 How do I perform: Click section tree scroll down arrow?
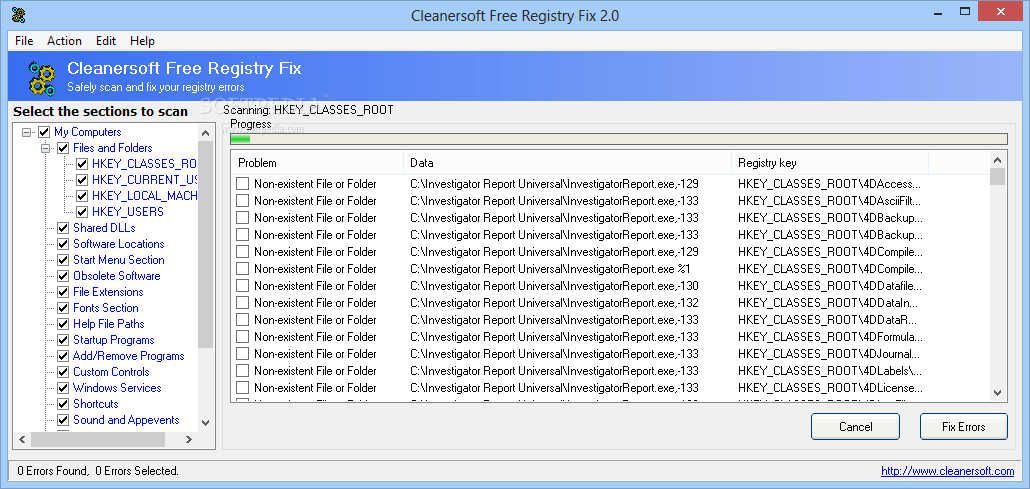coord(206,423)
